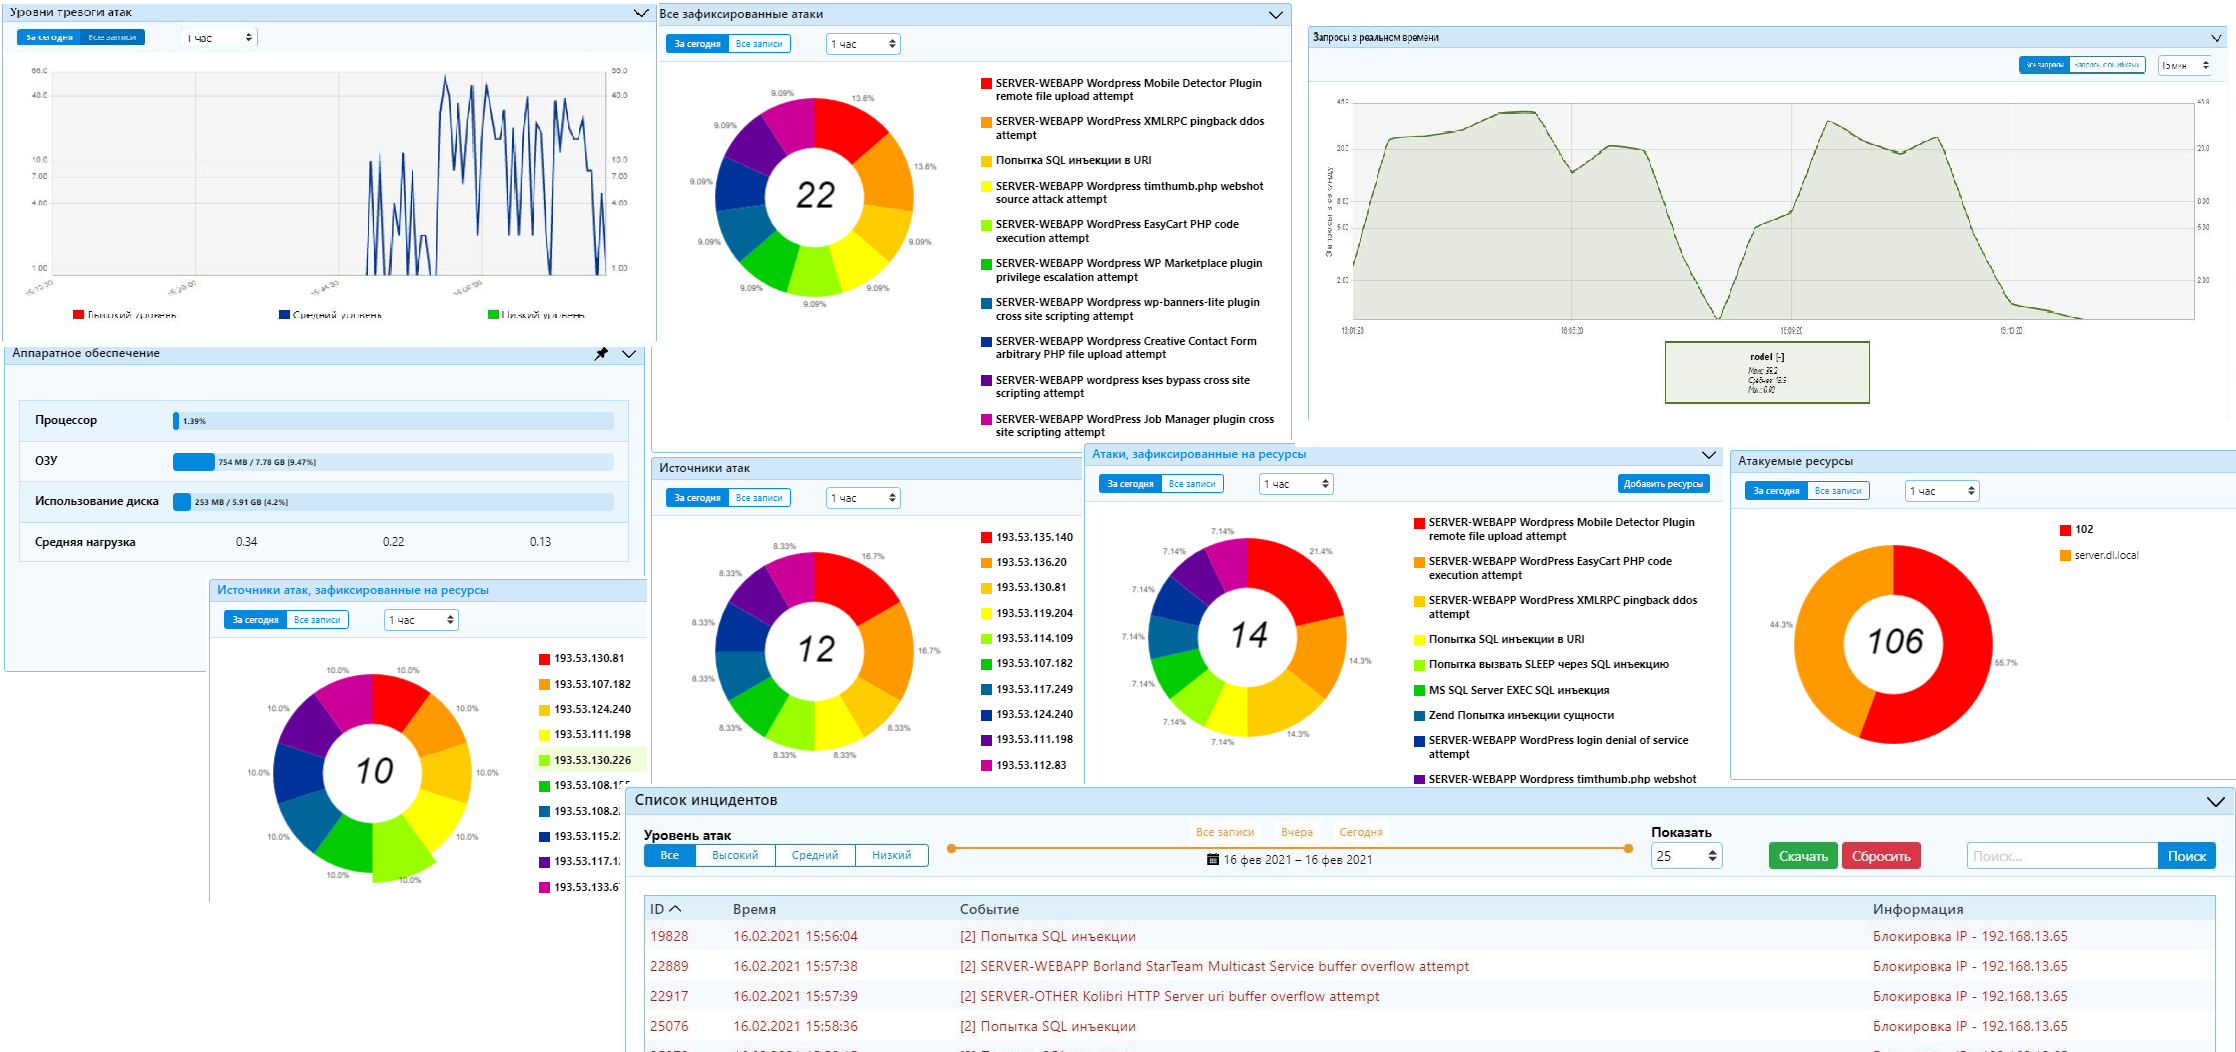
Task: Select Высокий attack level filter
Action: pyautogui.click(x=735, y=856)
